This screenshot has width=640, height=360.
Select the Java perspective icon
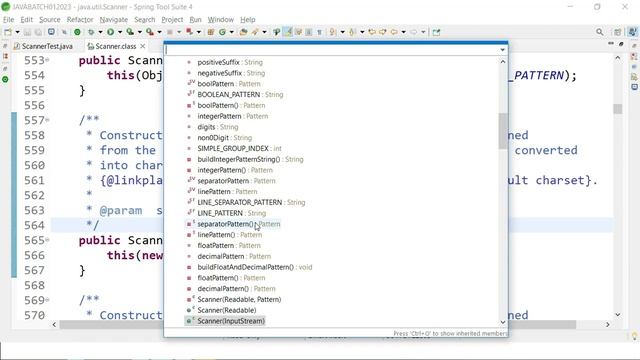[x=633, y=32]
